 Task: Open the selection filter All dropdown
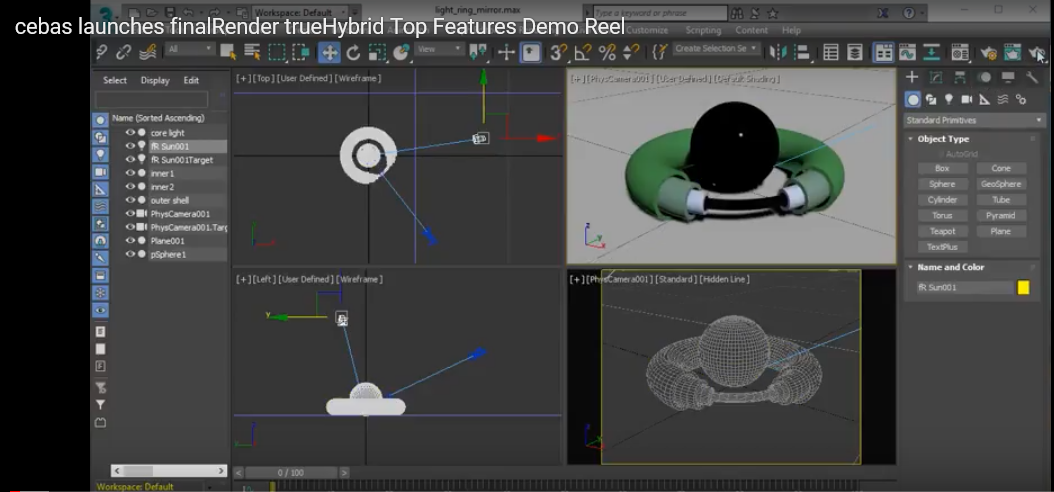tap(190, 49)
